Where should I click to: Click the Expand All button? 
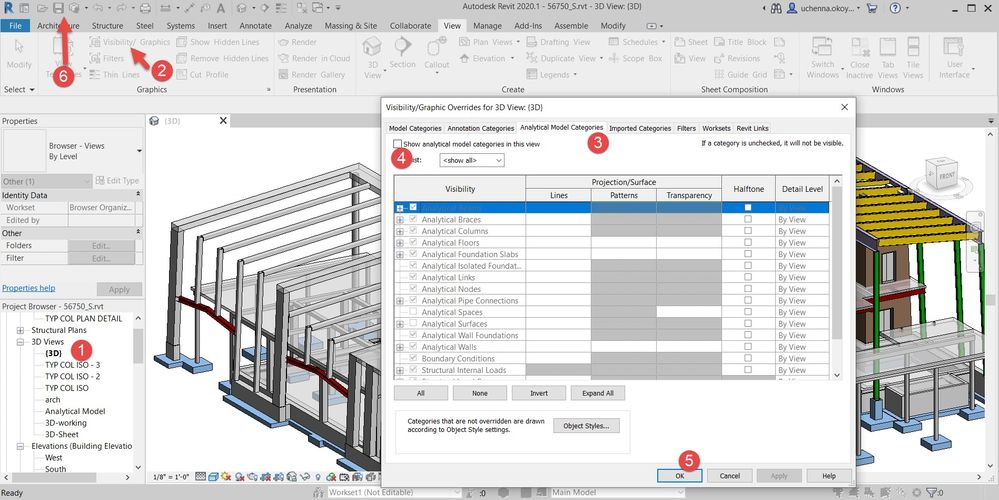point(598,393)
